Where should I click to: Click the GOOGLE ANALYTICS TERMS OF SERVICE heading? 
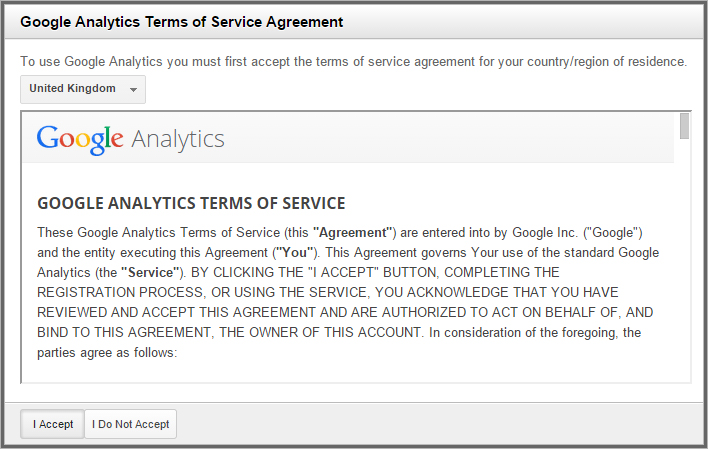(191, 203)
